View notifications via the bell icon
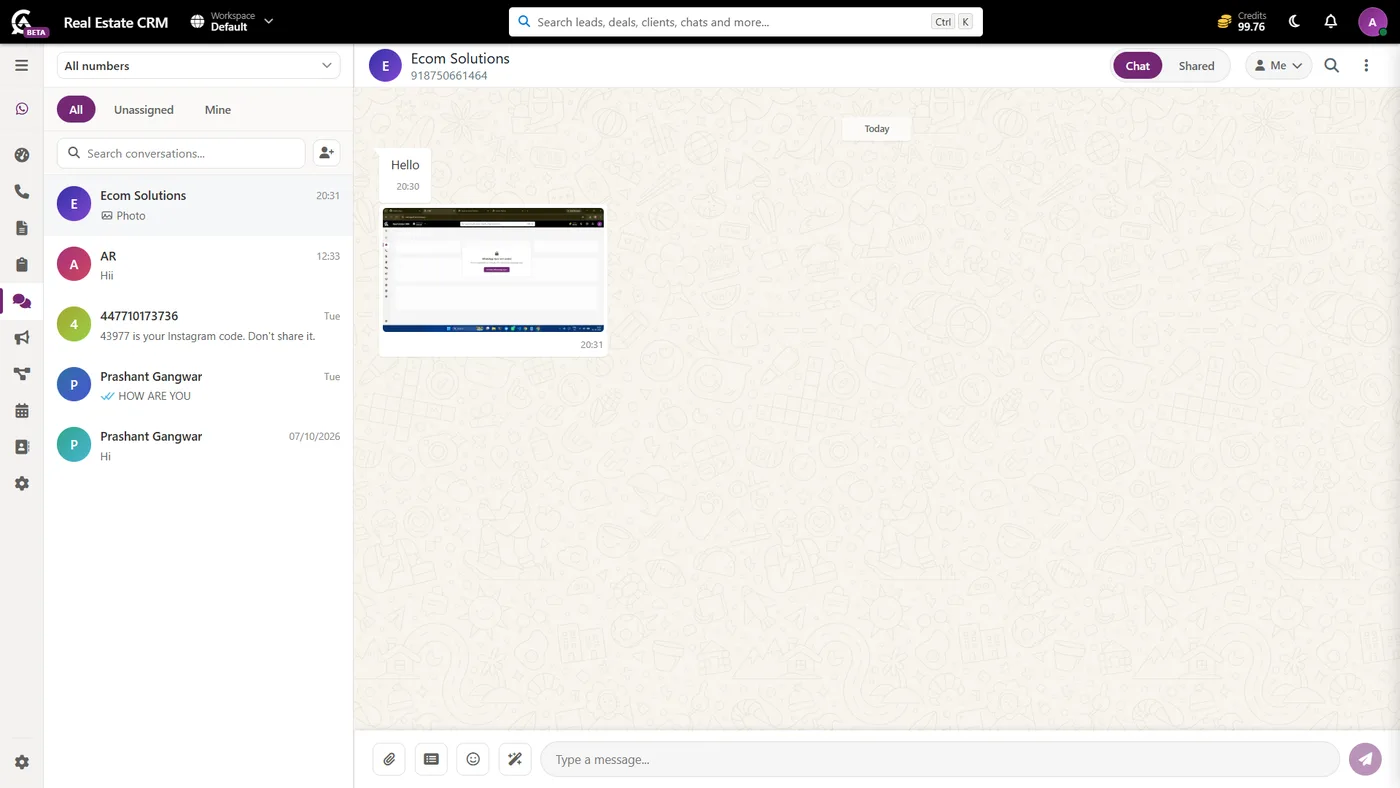The image size is (1400, 788). pyautogui.click(x=1330, y=21)
